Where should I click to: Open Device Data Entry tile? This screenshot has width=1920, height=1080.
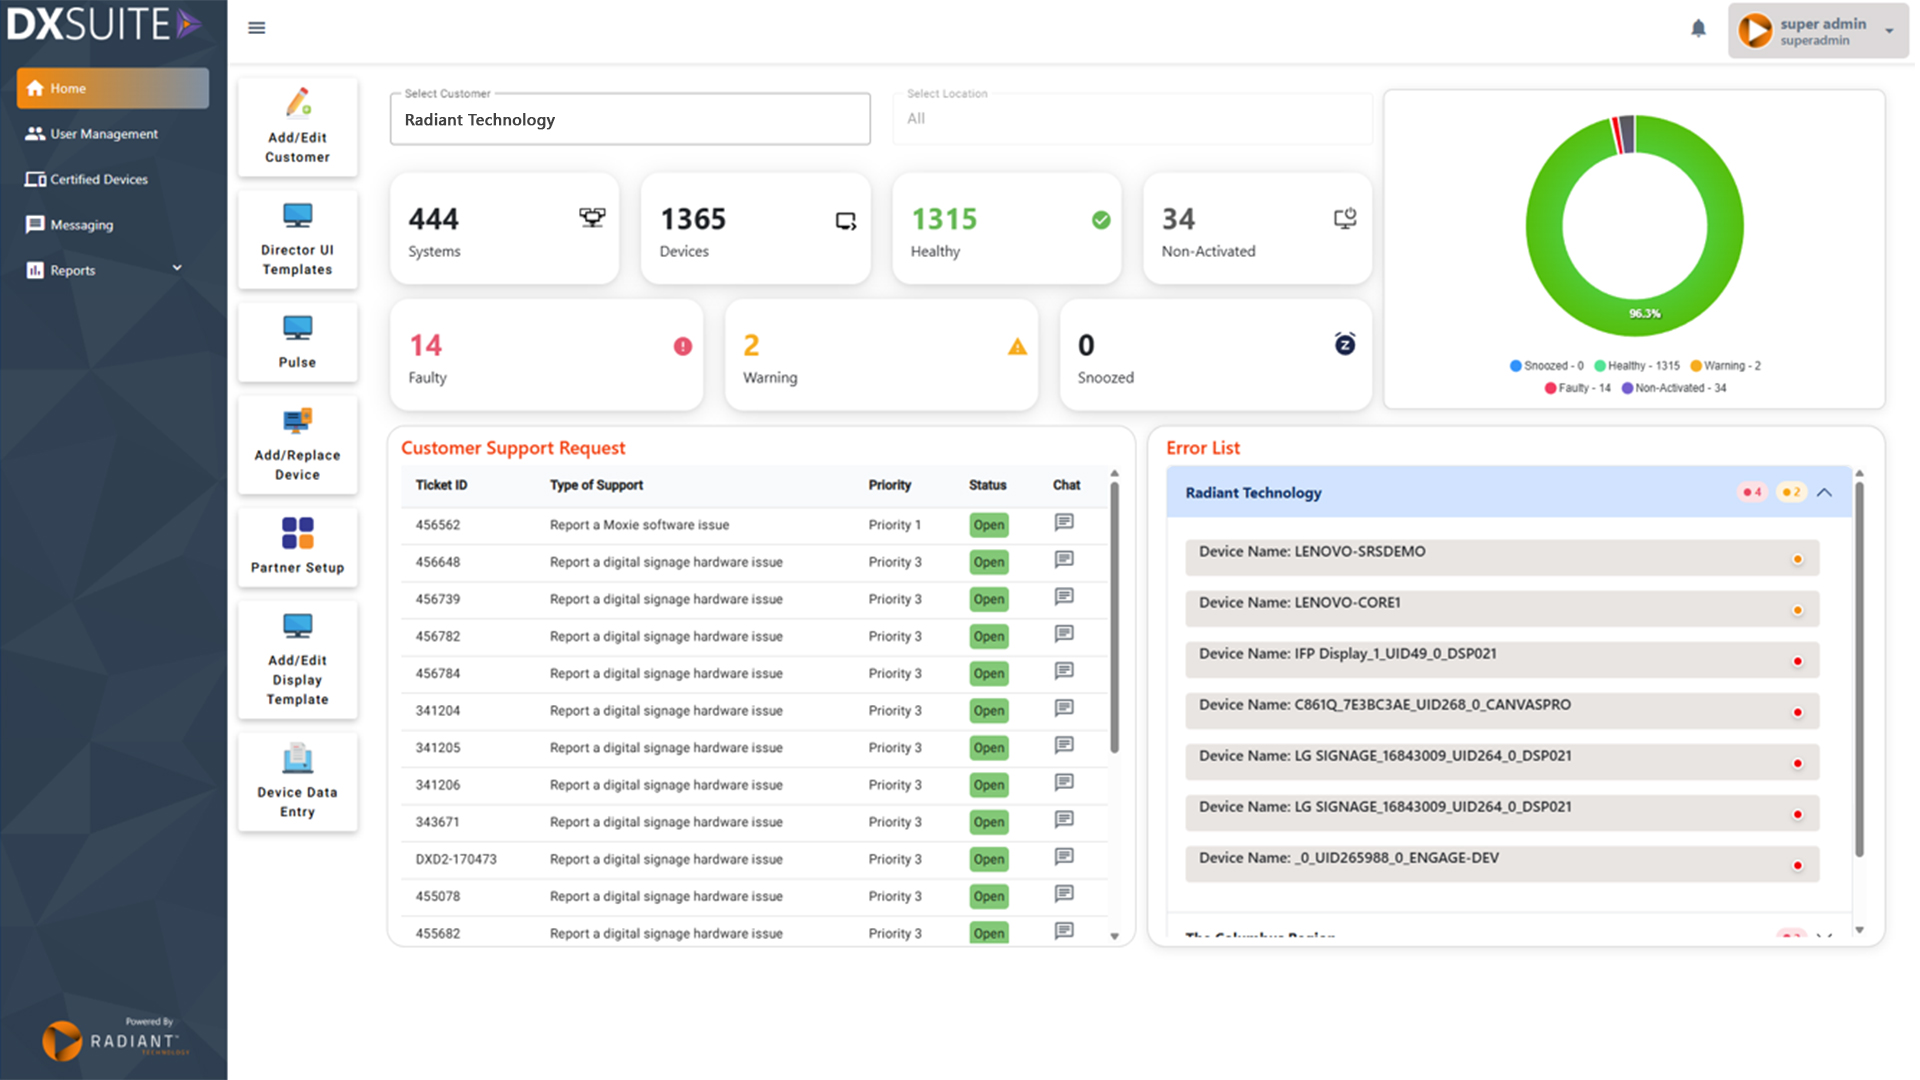(x=297, y=781)
